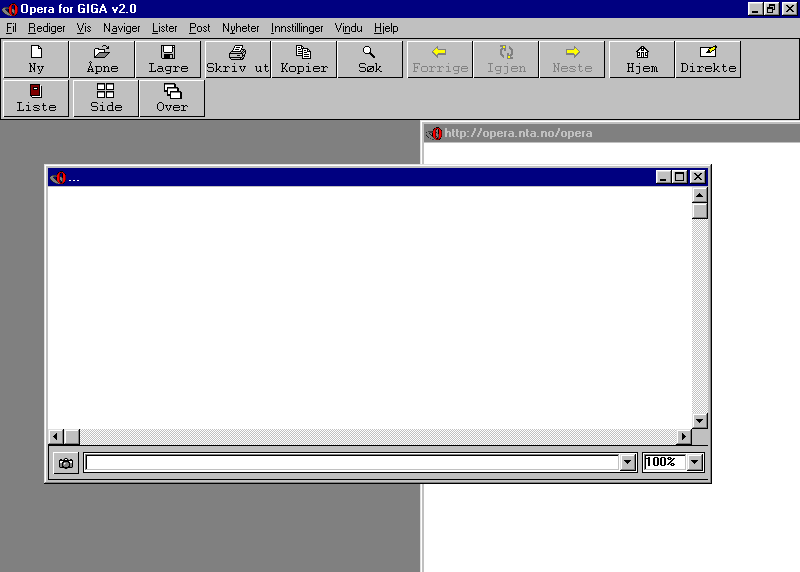This screenshot has width=800, height=572.
Task: Go to the home page via Hjem
Action: [641, 60]
